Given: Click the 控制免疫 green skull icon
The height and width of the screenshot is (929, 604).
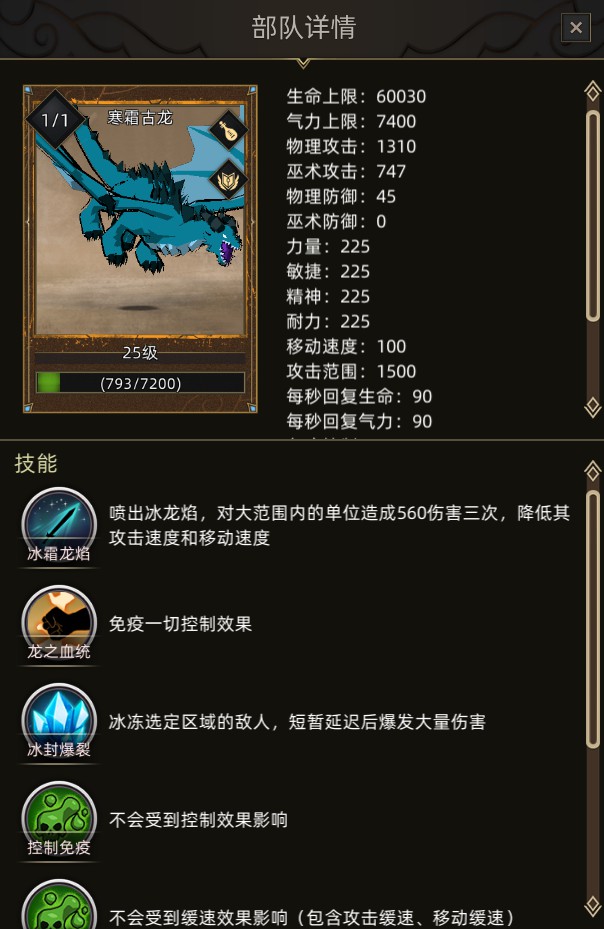Looking at the screenshot, I should [x=59, y=819].
